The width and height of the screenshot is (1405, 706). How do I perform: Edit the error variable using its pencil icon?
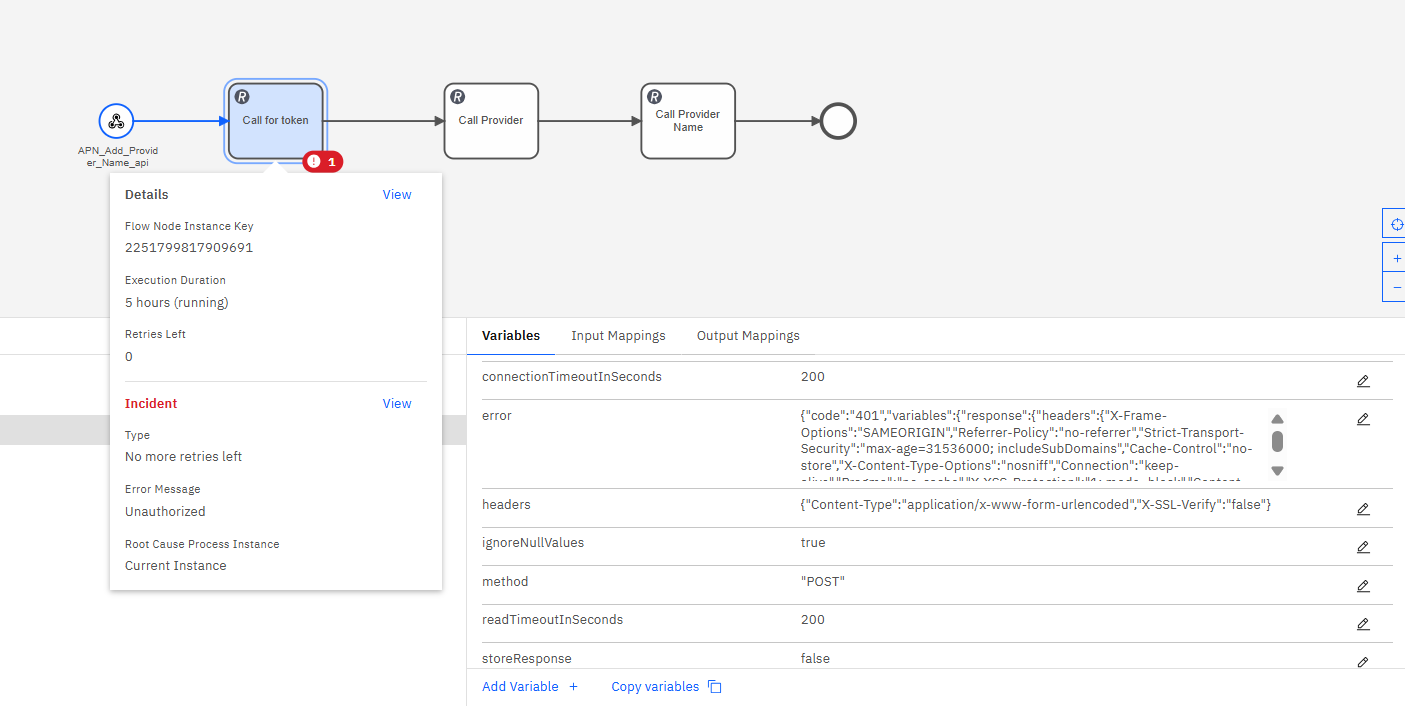[x=1363, y=419]
